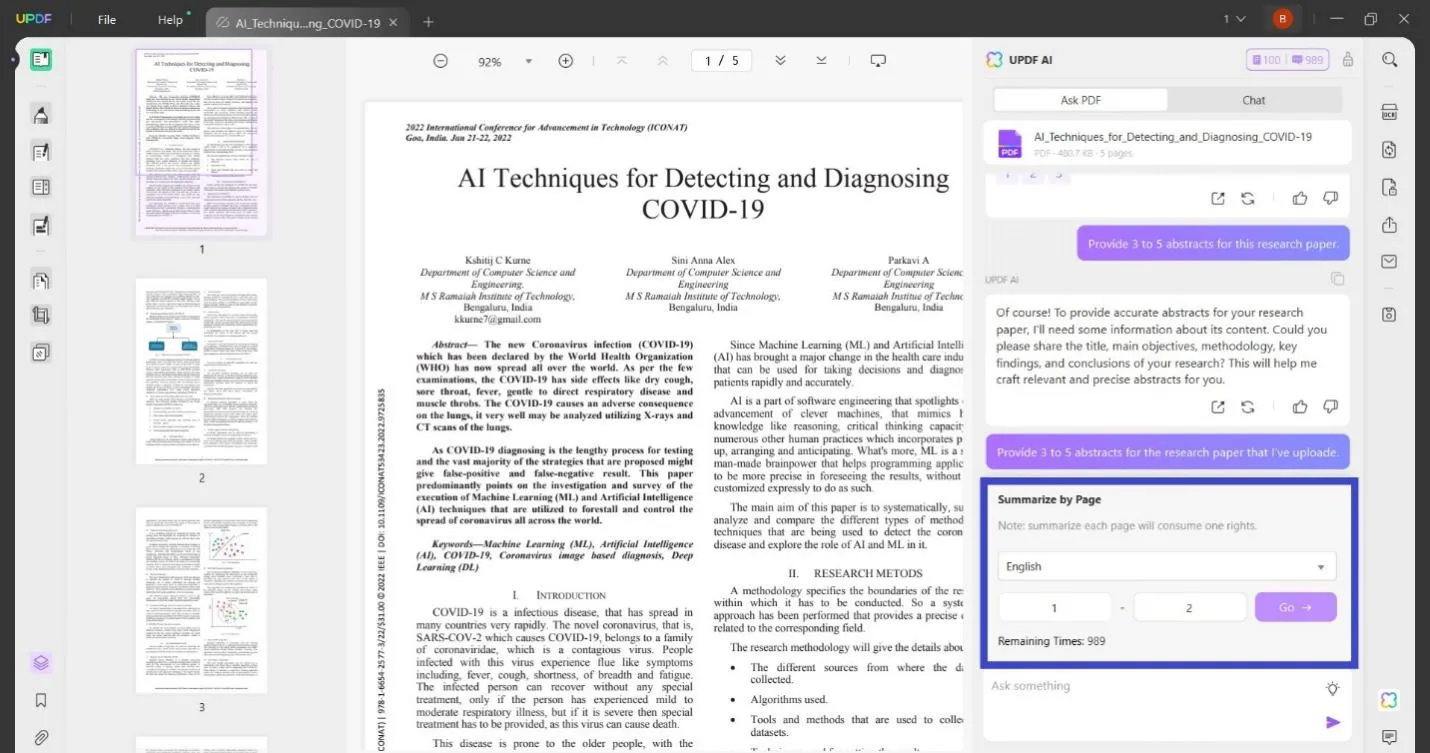1430x753 pixels.
Task: Open the Organize Pages tool
Action: [41, 280]
